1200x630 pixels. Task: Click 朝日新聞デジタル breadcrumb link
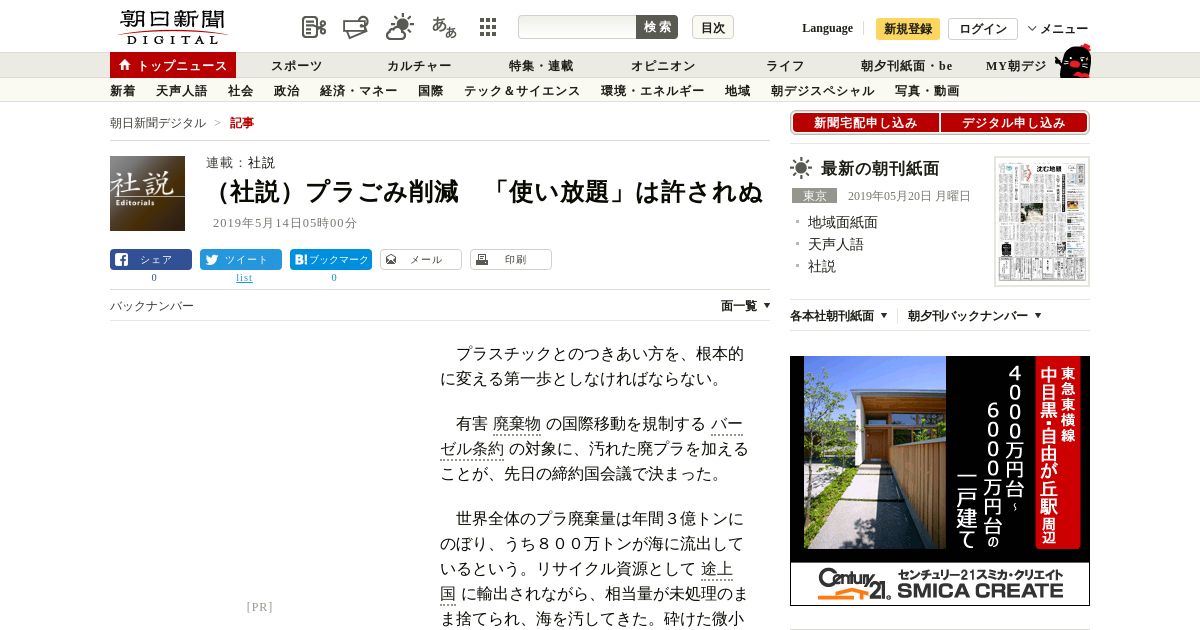(158, 123)
